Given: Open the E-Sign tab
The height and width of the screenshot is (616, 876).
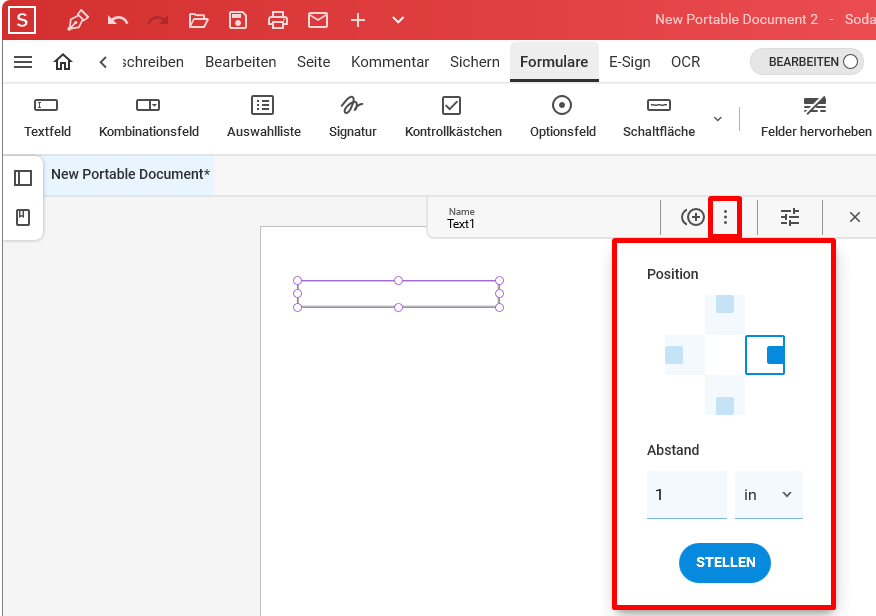Looking at the screenshot, I should 630,62.
